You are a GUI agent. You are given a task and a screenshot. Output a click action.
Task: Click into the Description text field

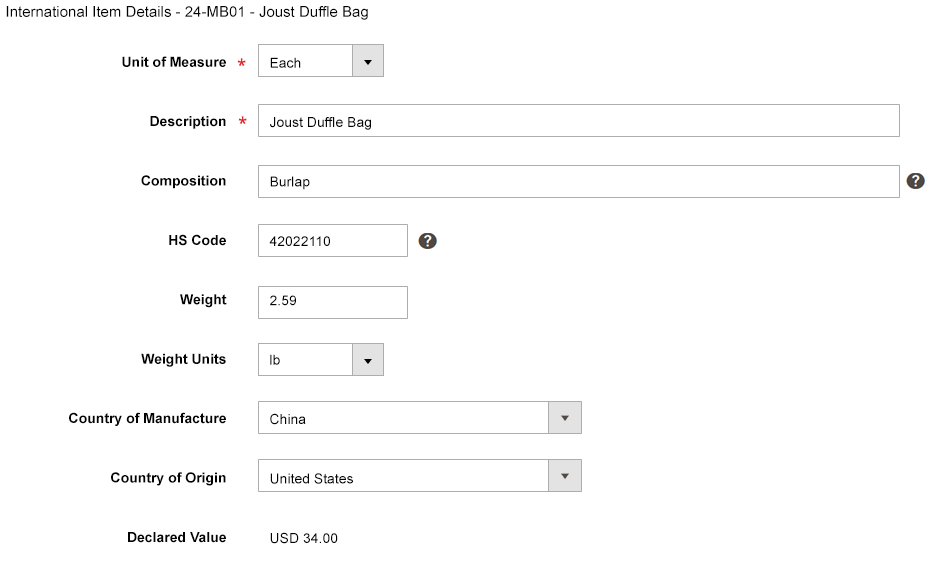pos(578,121)
